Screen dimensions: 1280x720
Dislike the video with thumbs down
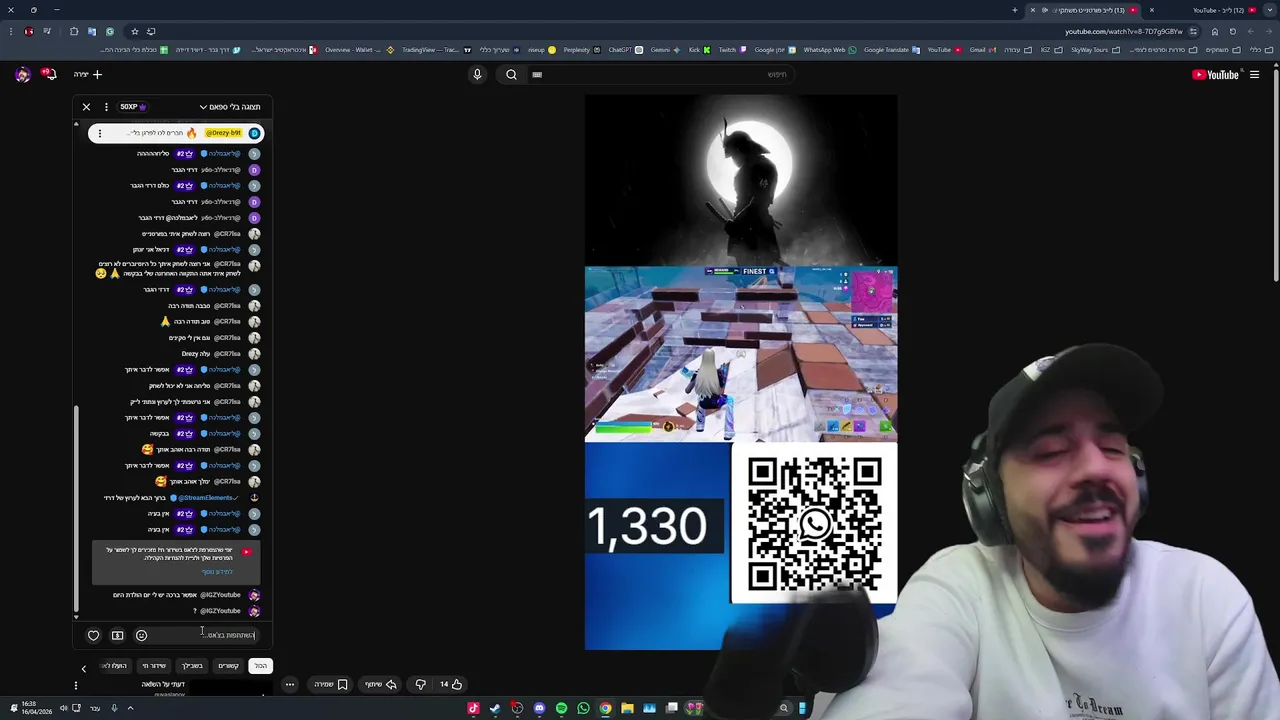[420, 684]
